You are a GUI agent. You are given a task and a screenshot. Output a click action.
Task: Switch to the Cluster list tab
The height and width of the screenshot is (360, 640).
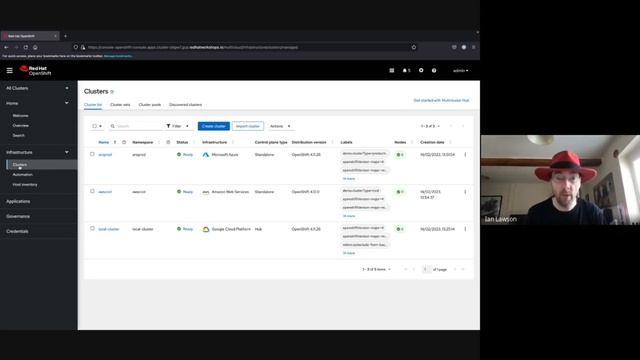pyautogui.click(x=93, y=105)
